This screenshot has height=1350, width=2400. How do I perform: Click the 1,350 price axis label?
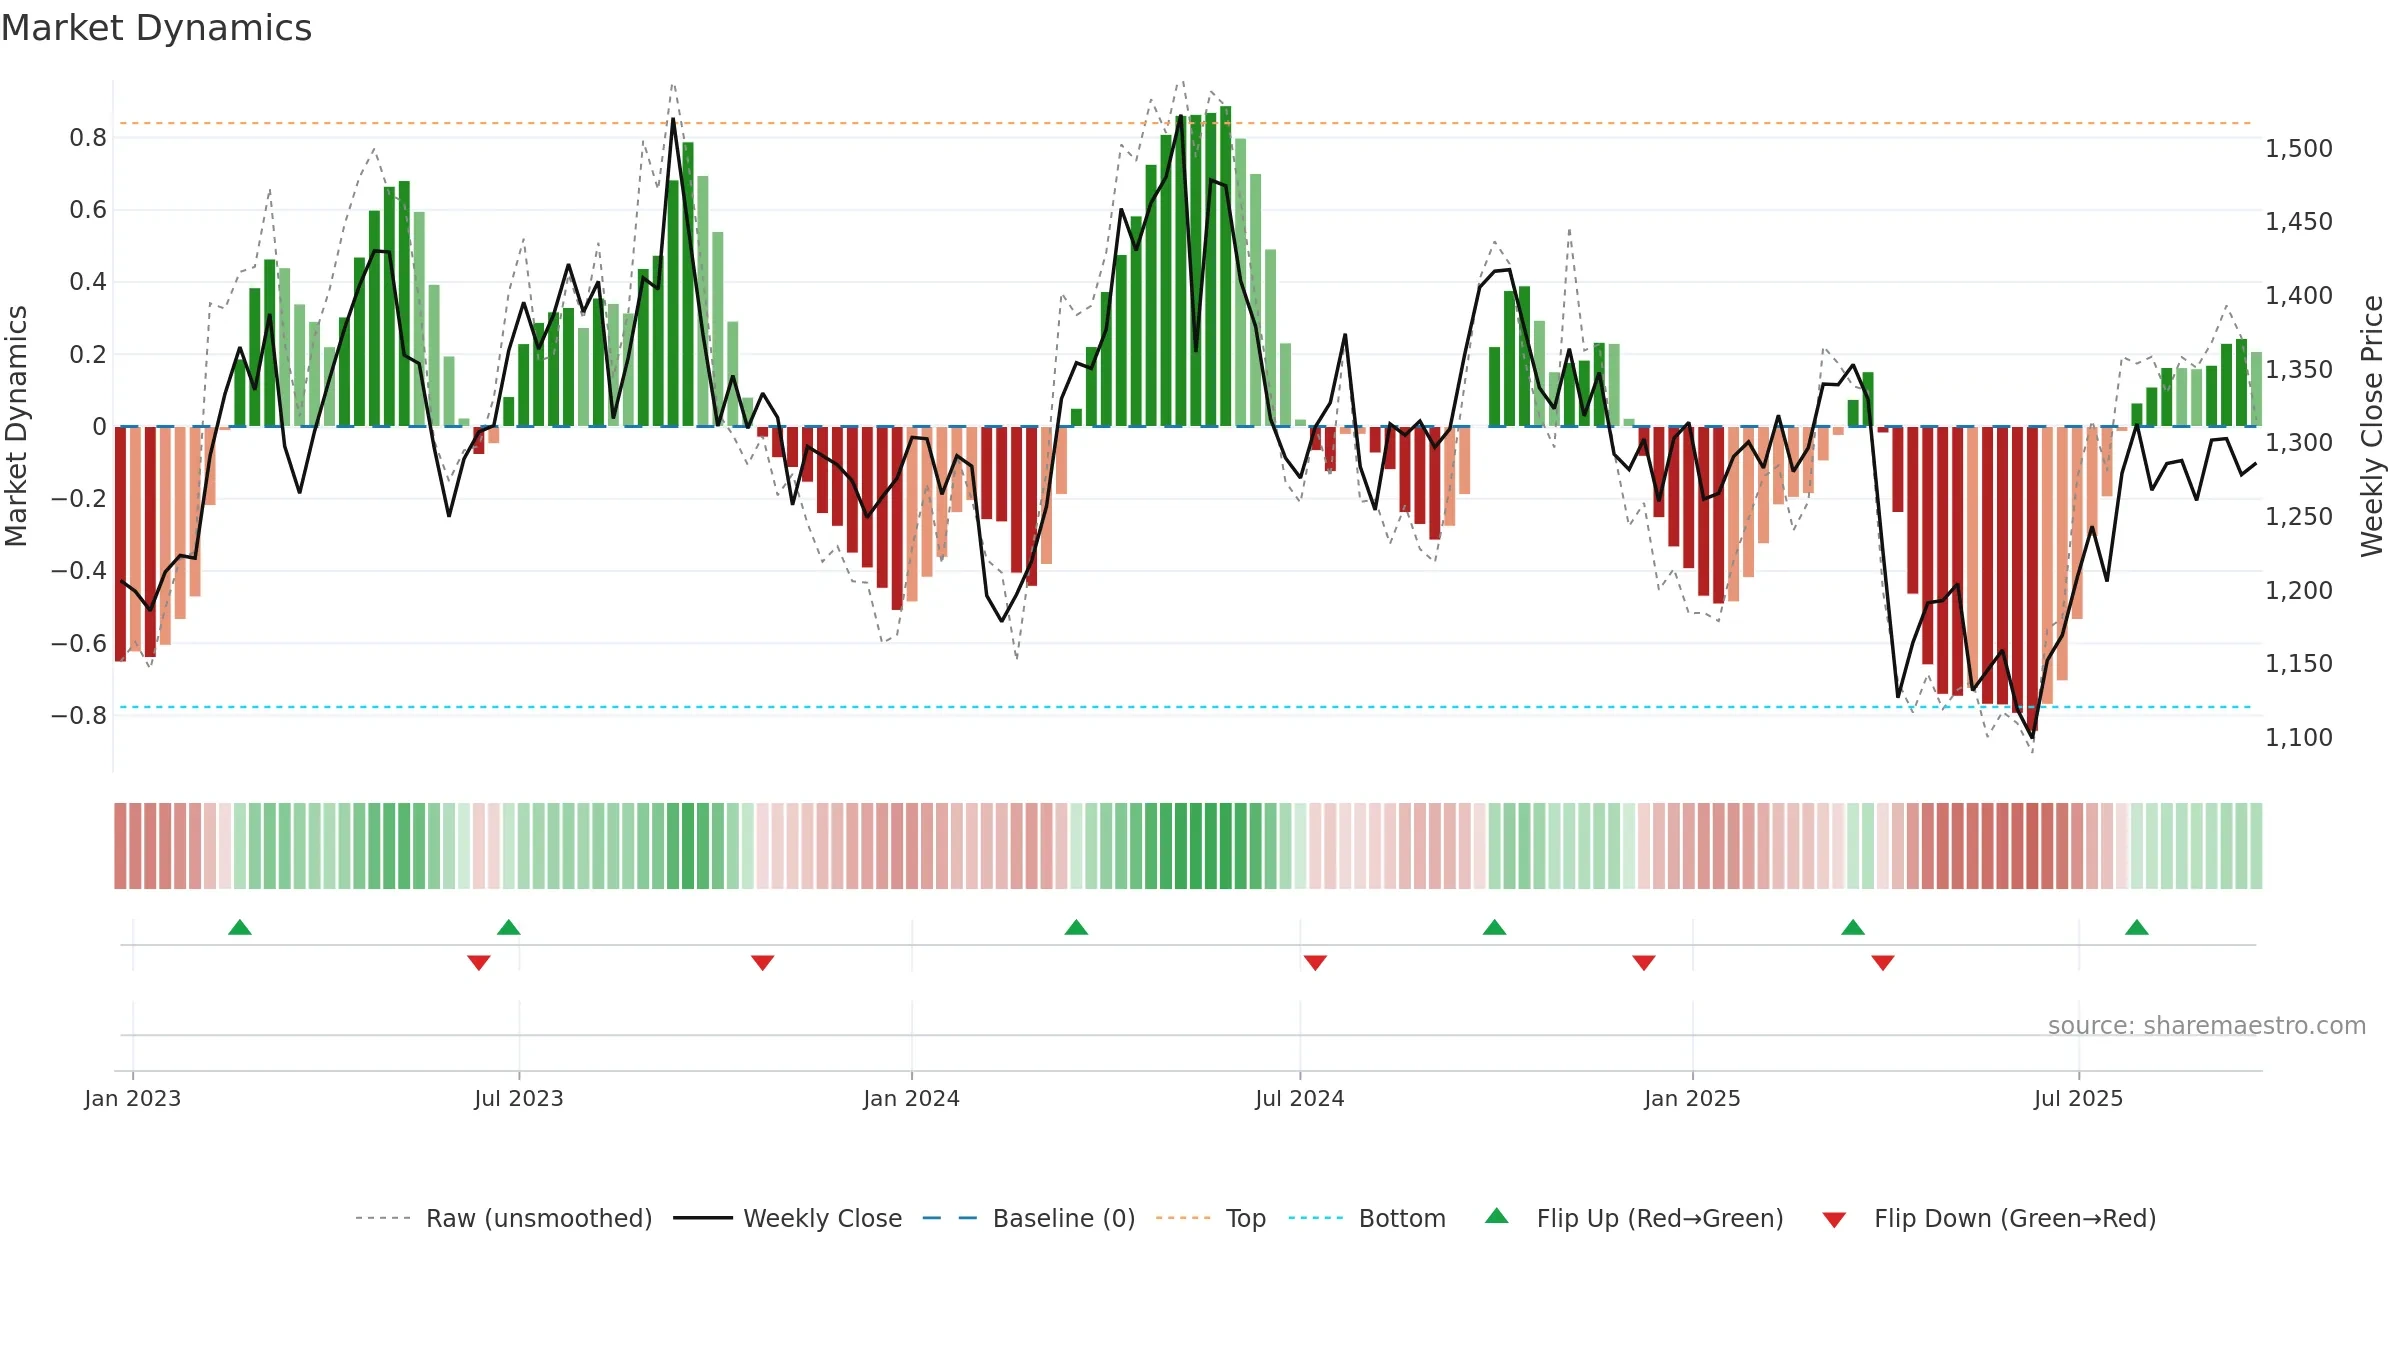(x=2299, y=370)
